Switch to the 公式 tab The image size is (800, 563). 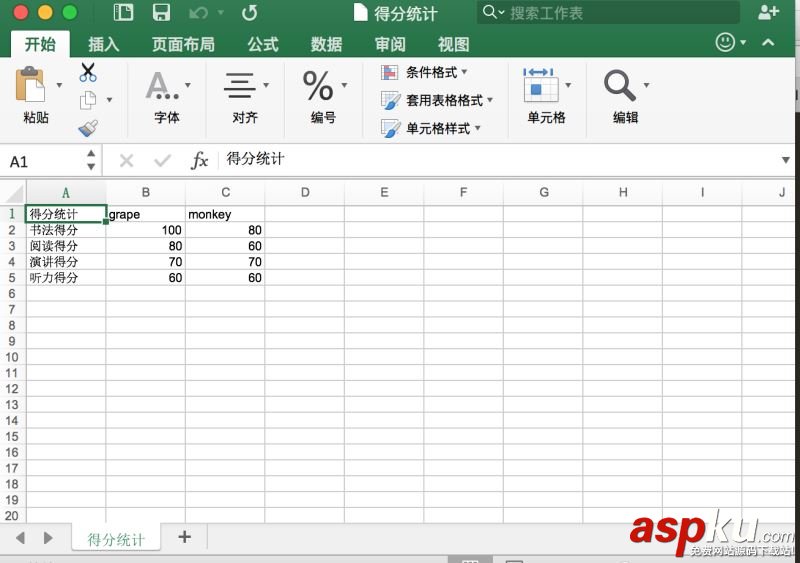click(x=263, y=44)
